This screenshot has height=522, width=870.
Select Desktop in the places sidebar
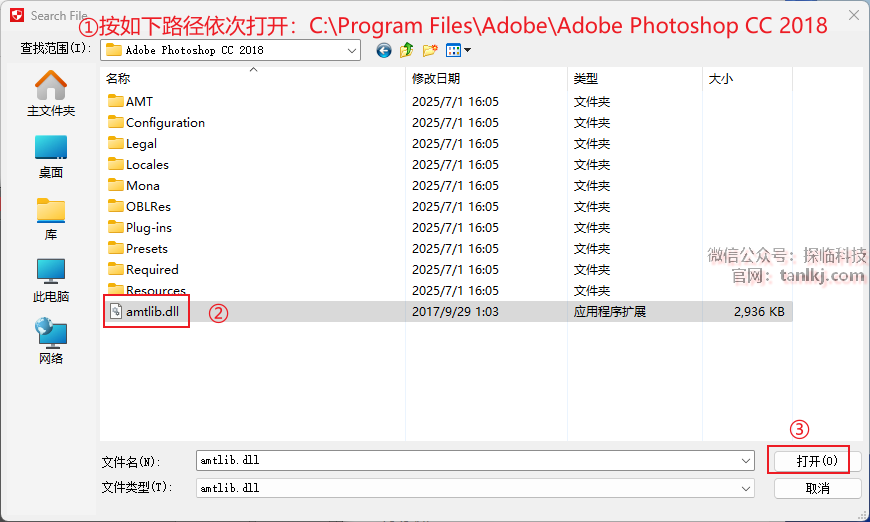50,156
